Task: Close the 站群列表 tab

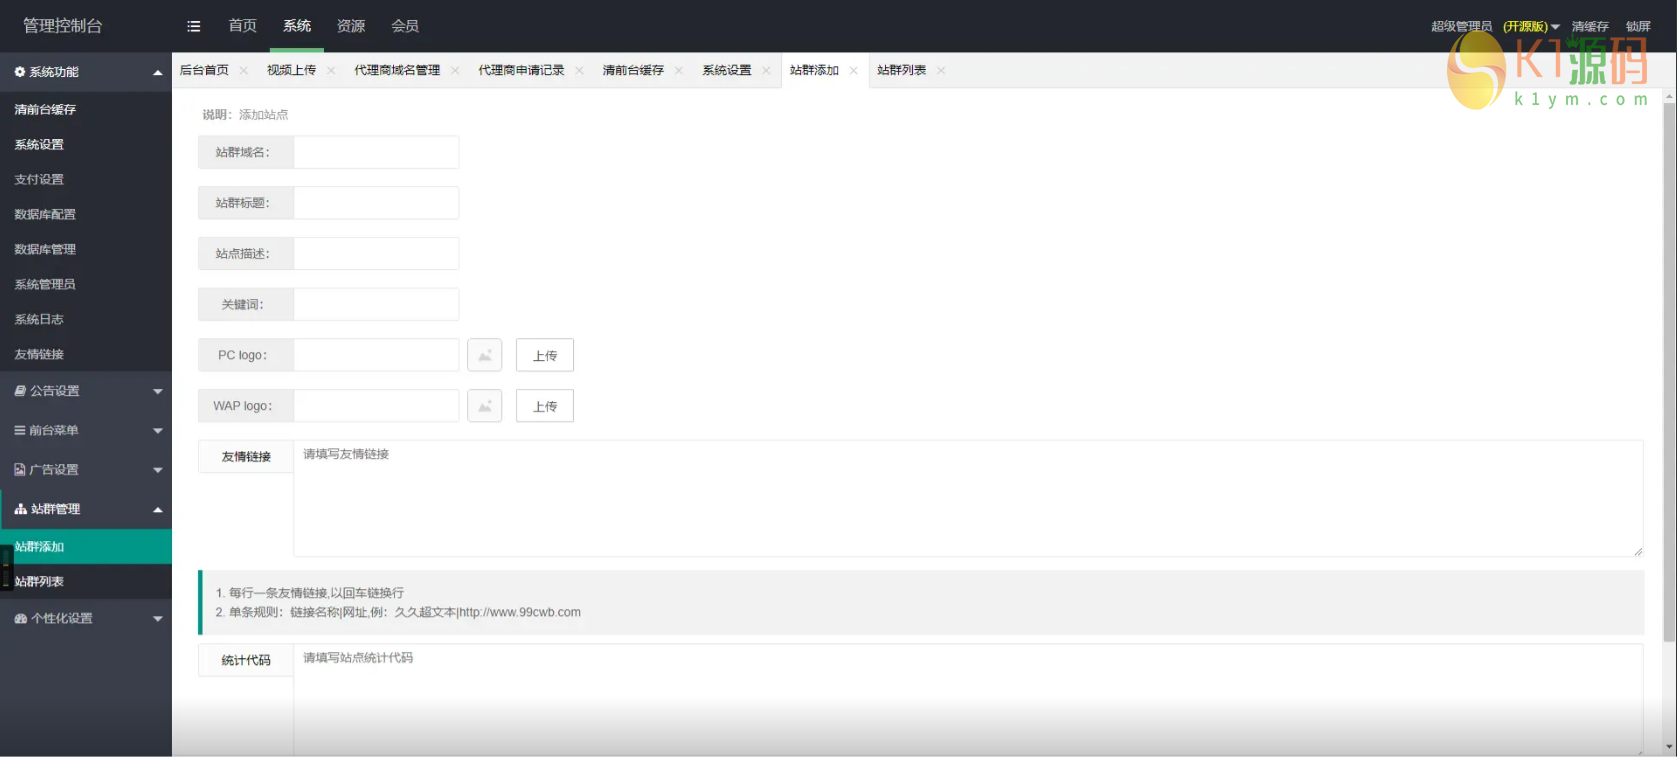Action: click(941, 70)
